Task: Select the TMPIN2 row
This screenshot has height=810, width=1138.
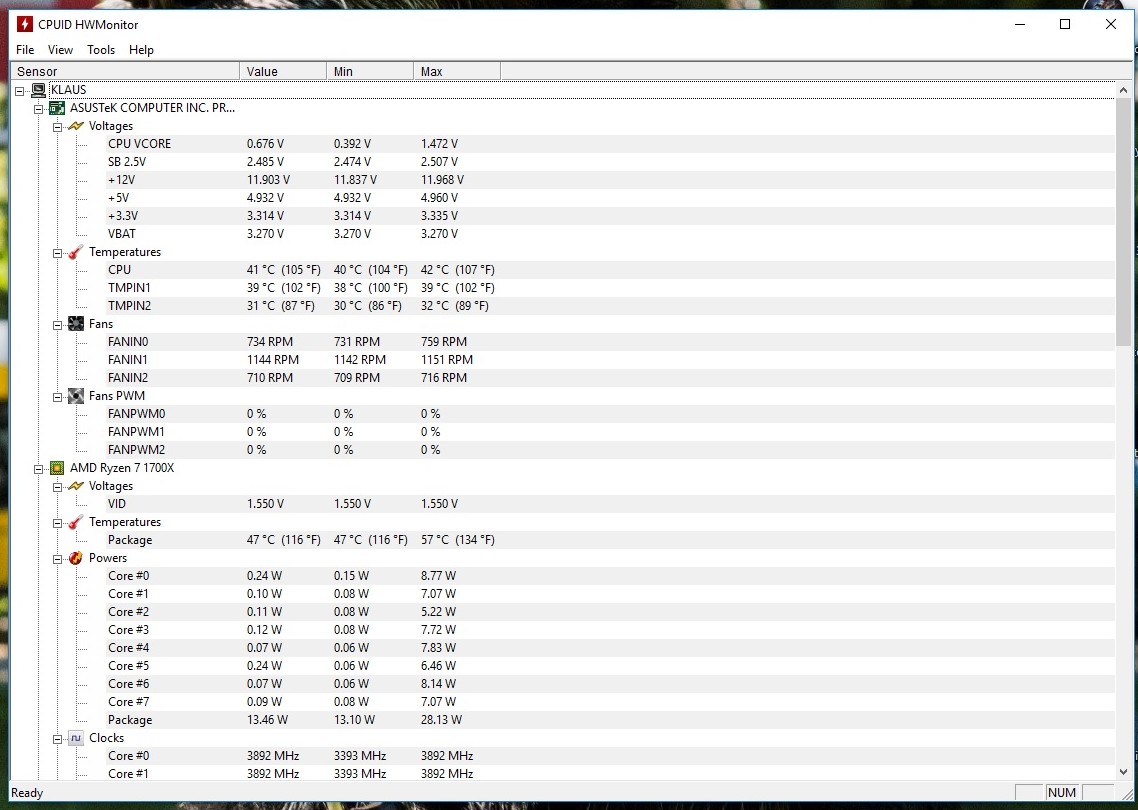Action: 610,306
